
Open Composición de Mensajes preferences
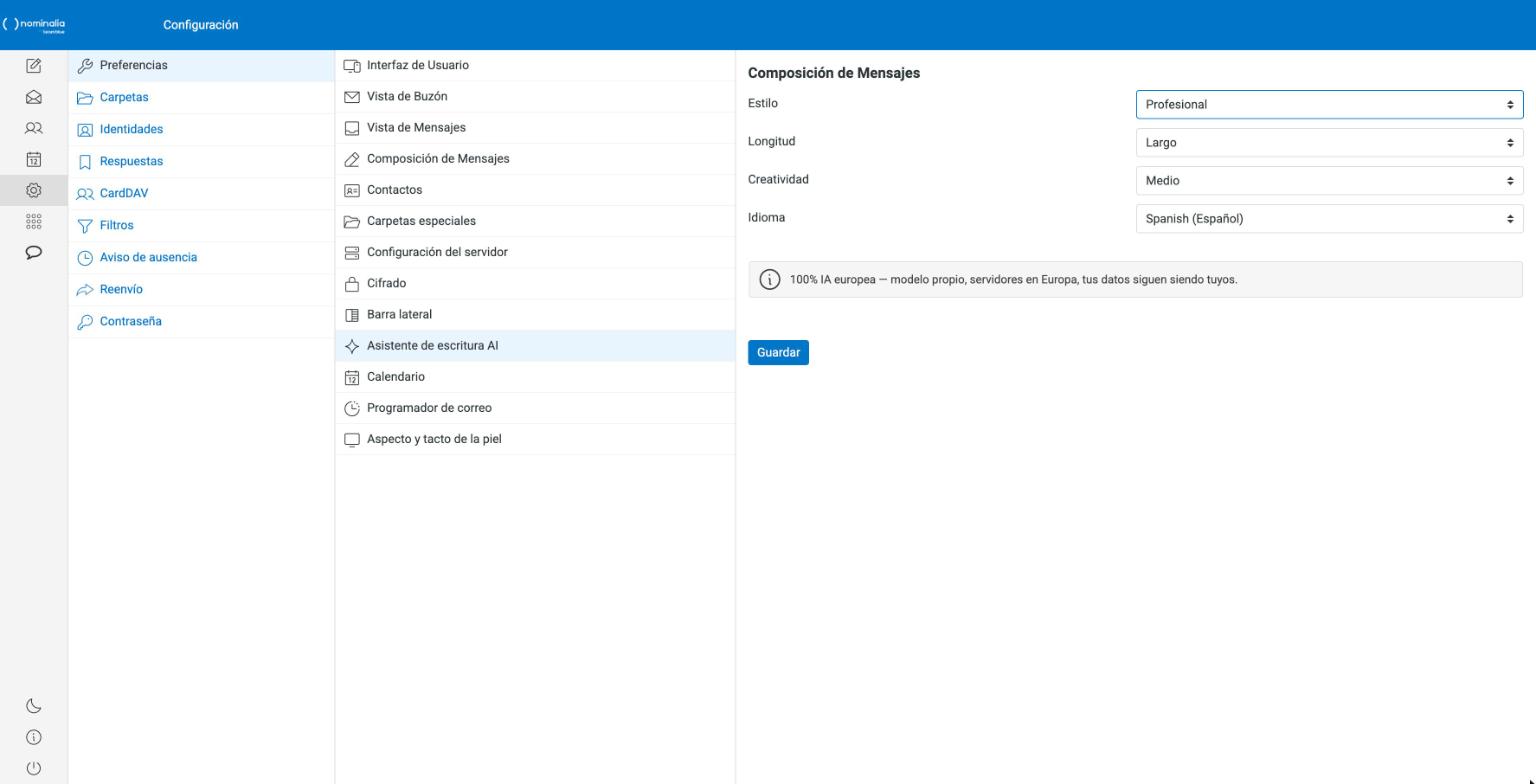point(535,158)
